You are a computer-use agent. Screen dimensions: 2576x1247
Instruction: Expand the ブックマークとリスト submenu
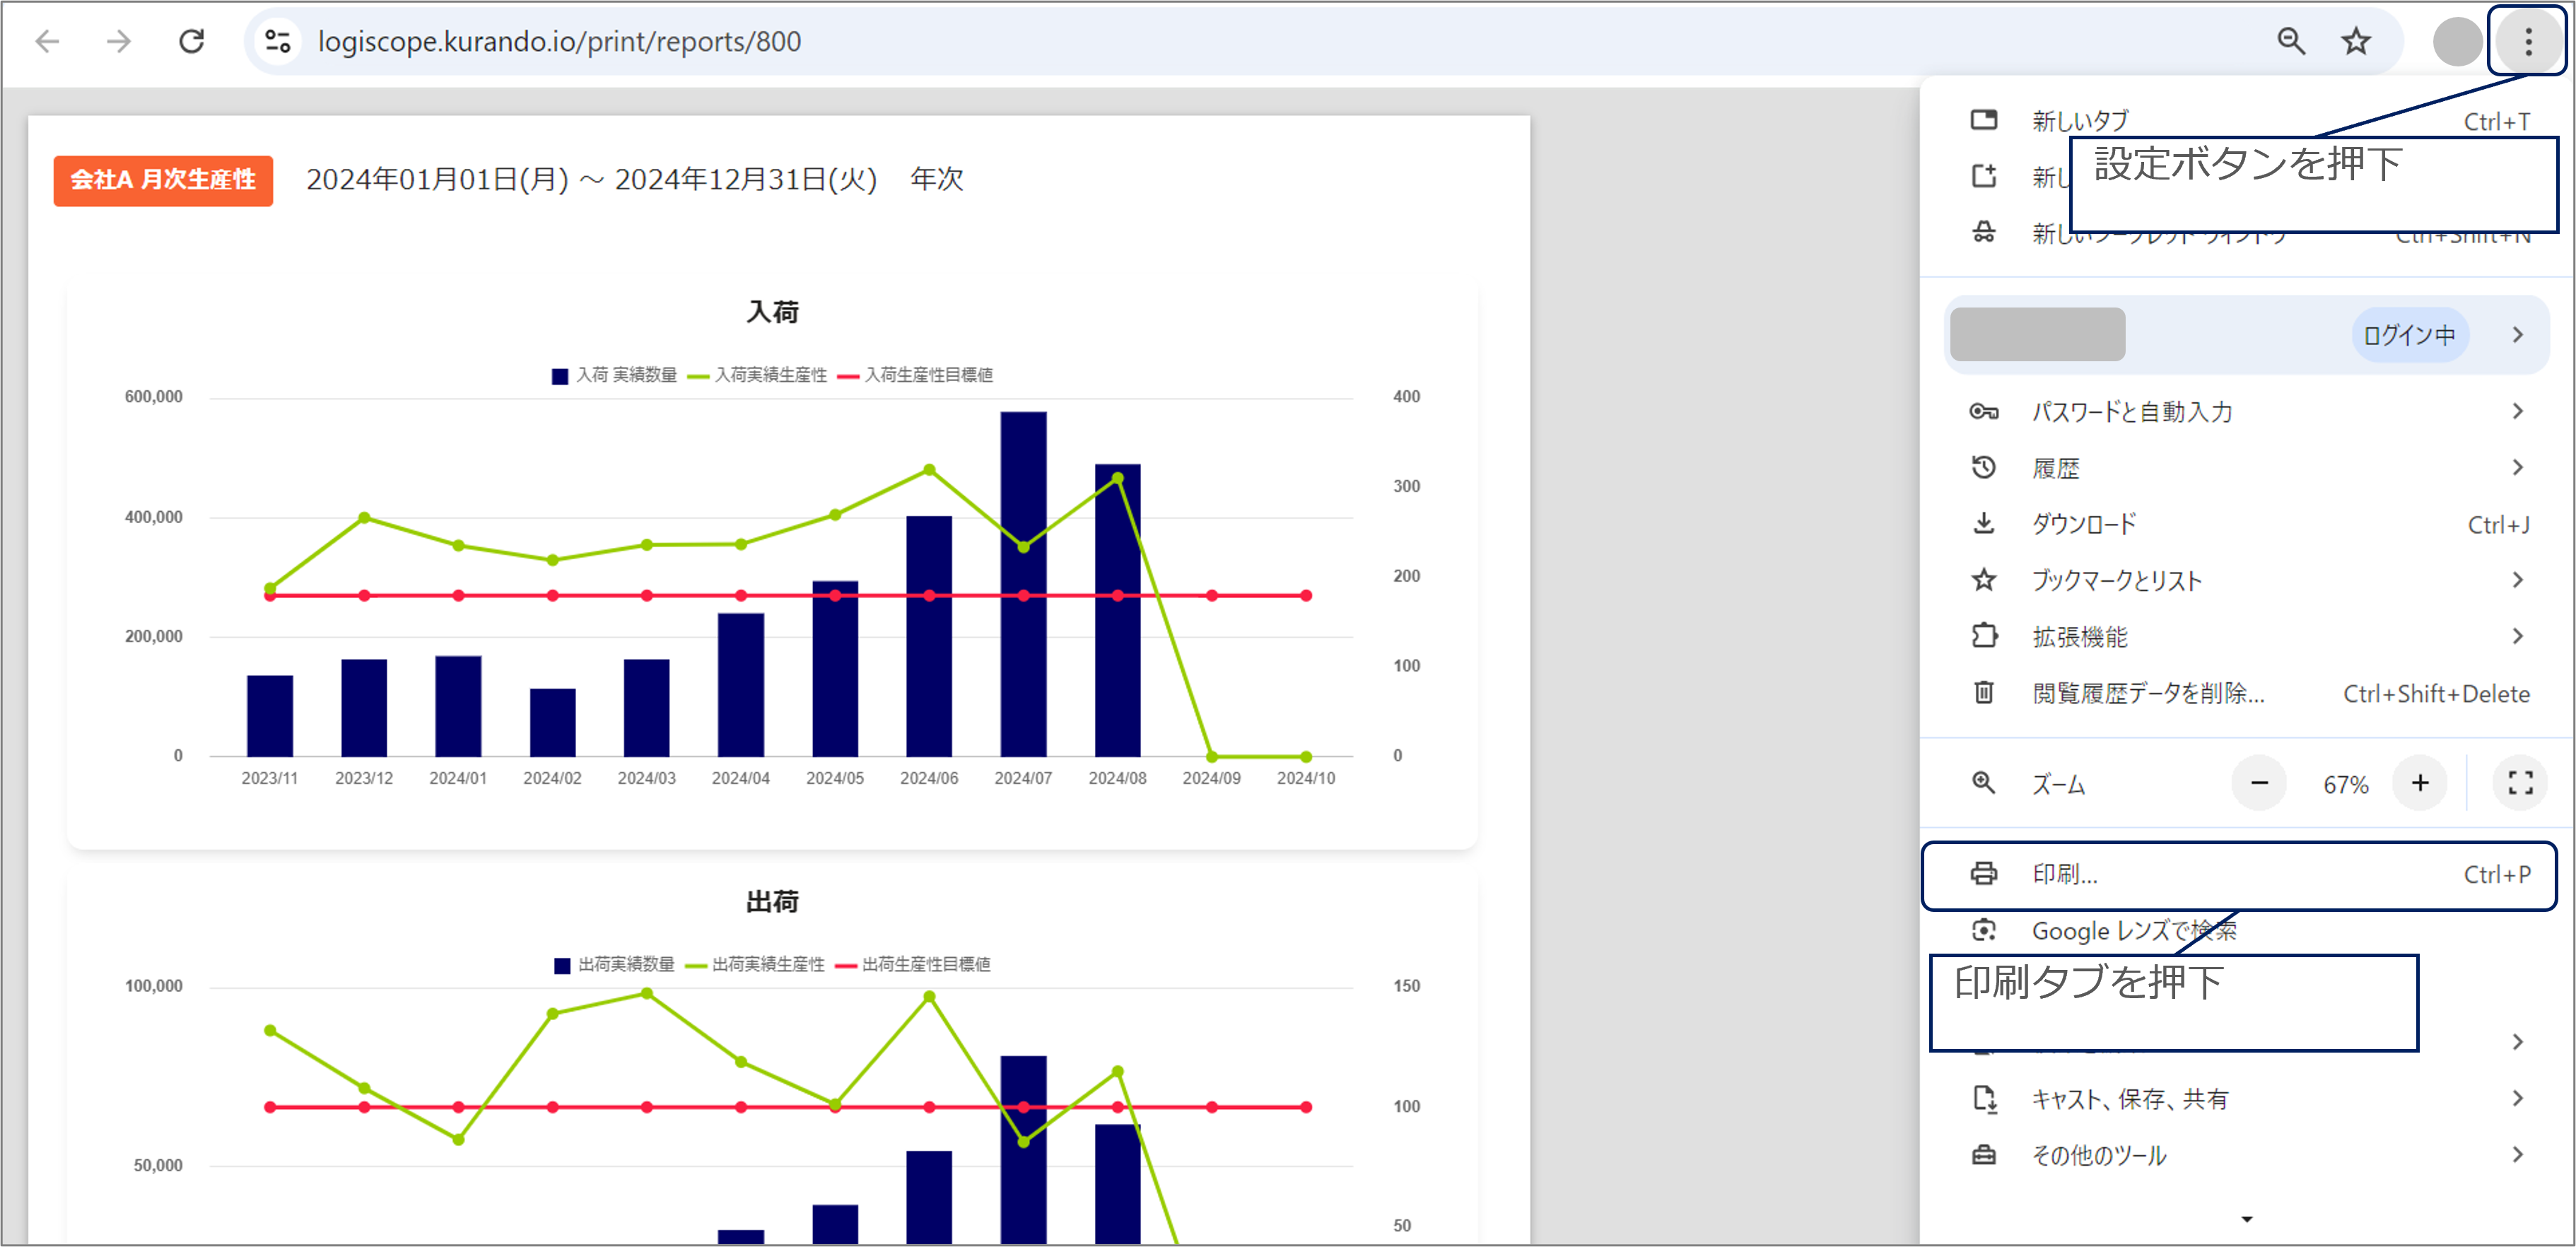[2246, 580]
